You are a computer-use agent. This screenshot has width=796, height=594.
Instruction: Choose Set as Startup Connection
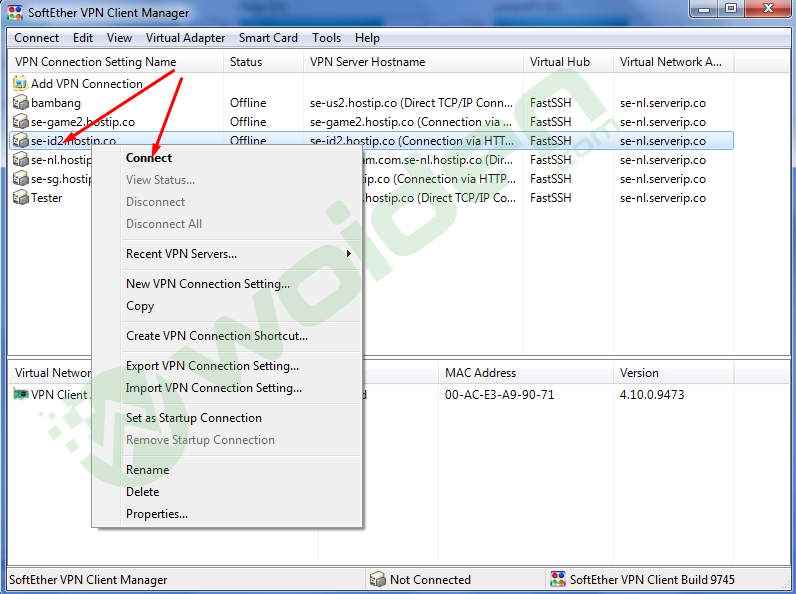(x=194, y=418)
